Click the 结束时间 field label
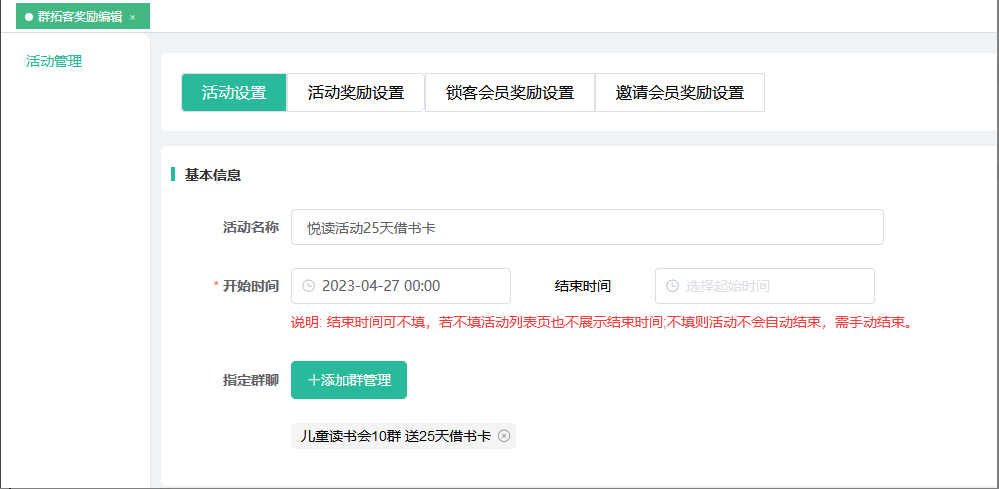 [583, 286]
